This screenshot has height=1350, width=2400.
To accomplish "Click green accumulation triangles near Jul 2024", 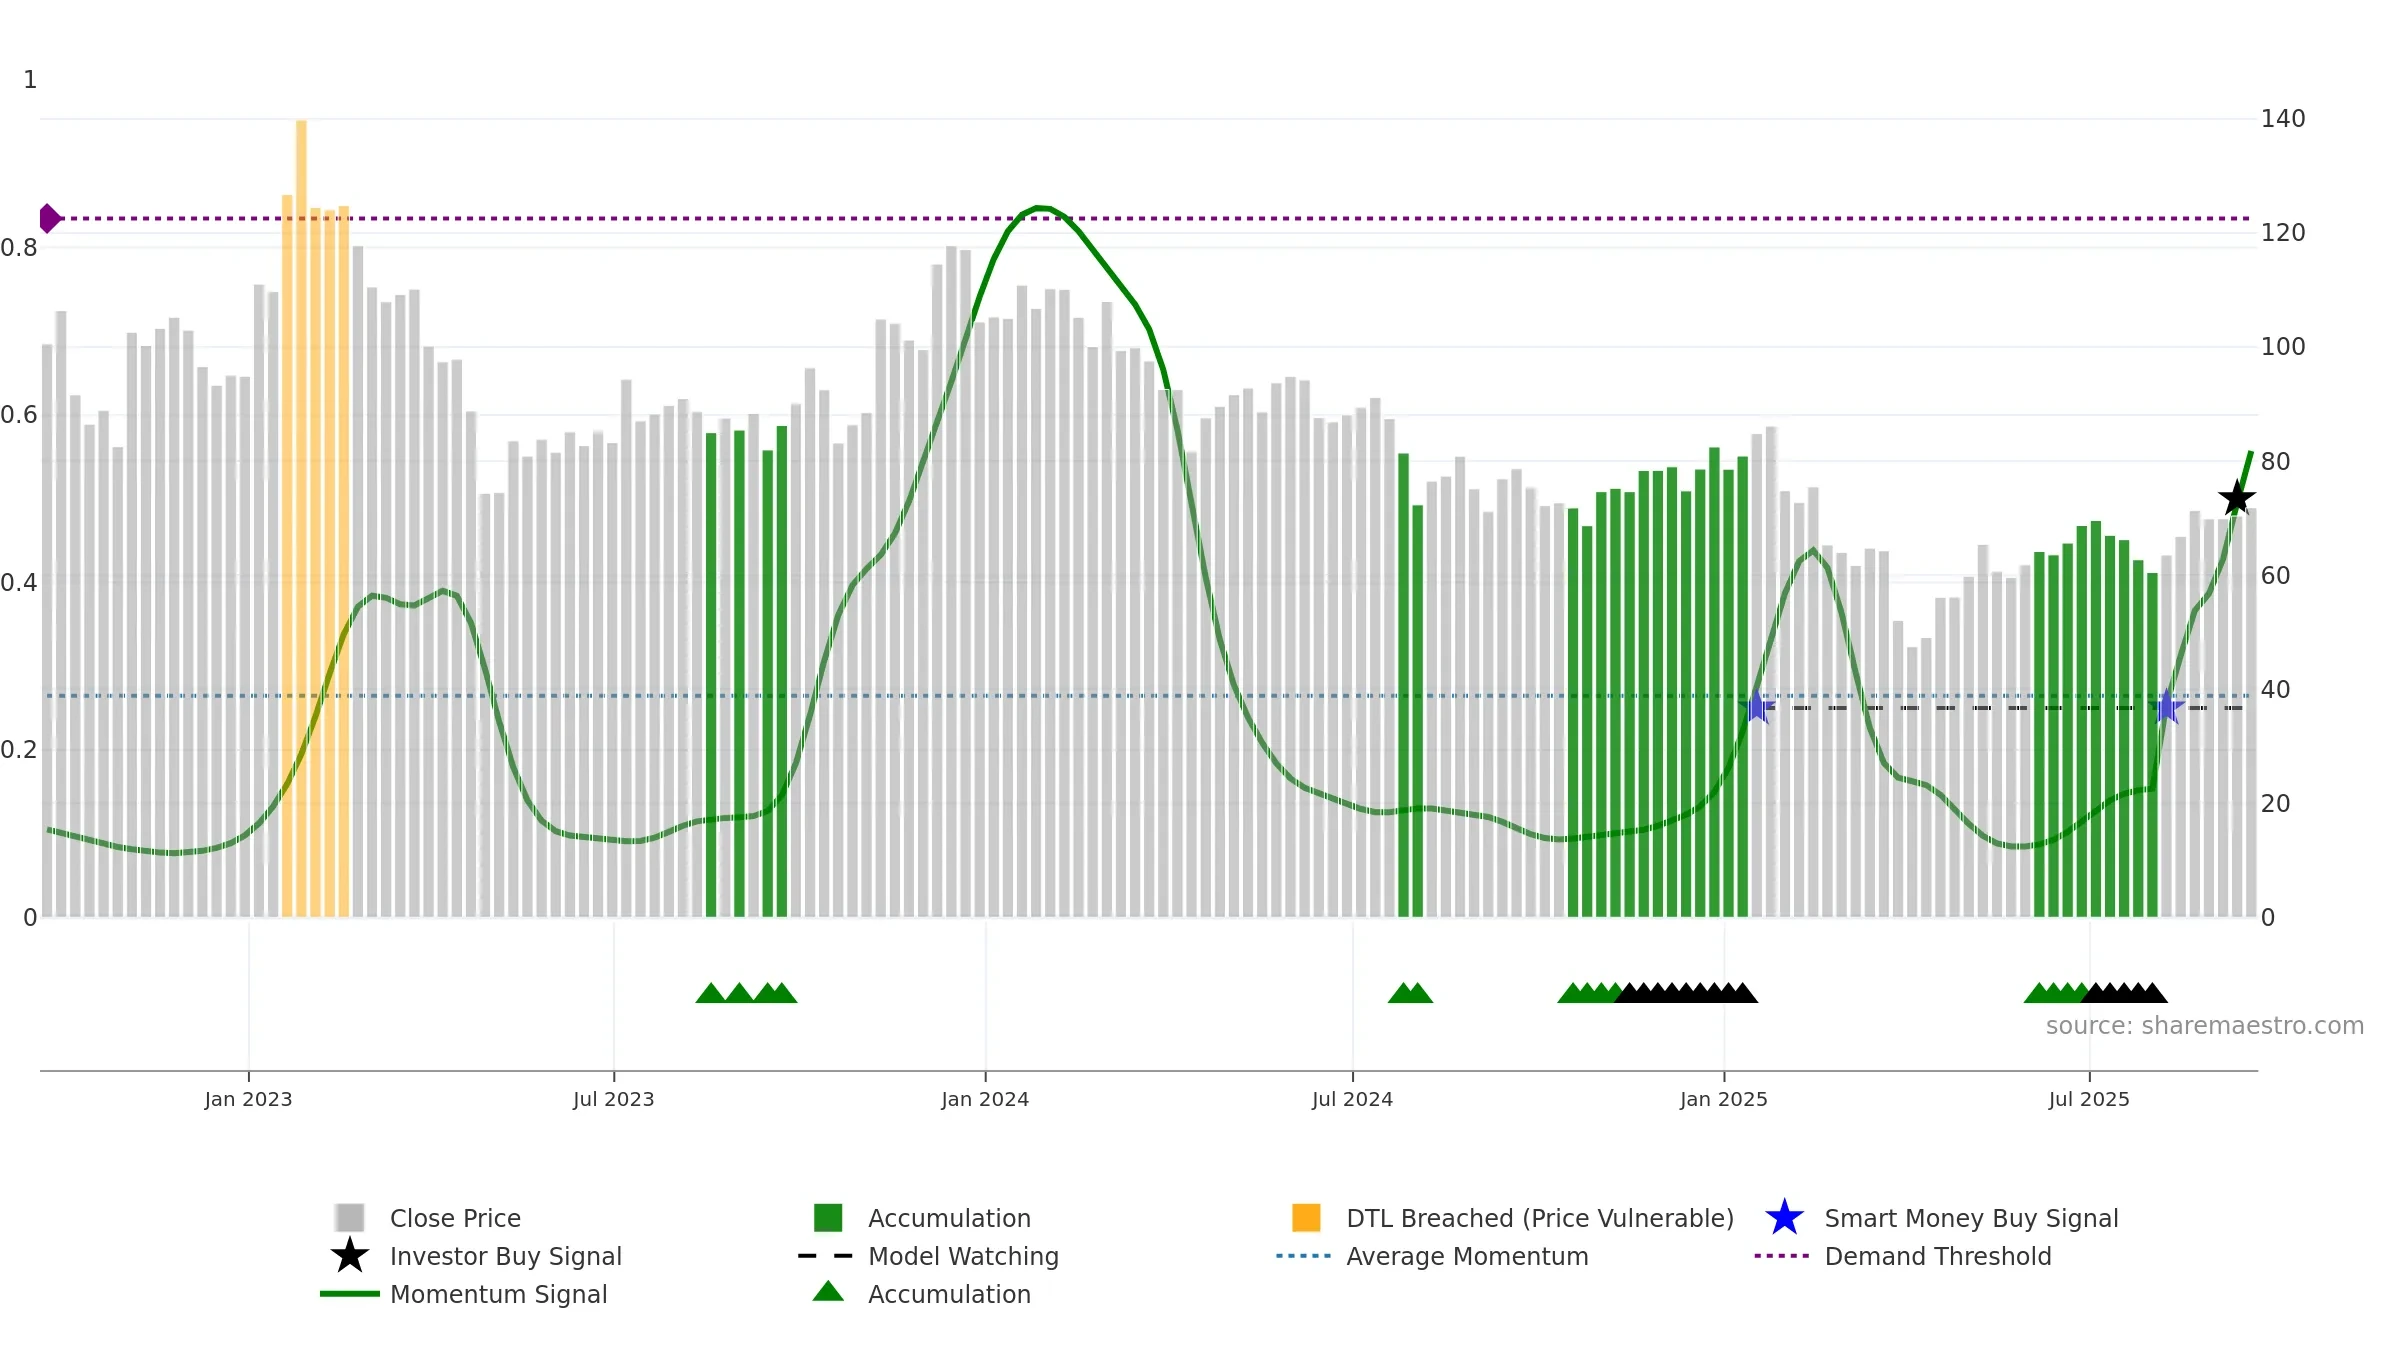I will point(1410,993).
